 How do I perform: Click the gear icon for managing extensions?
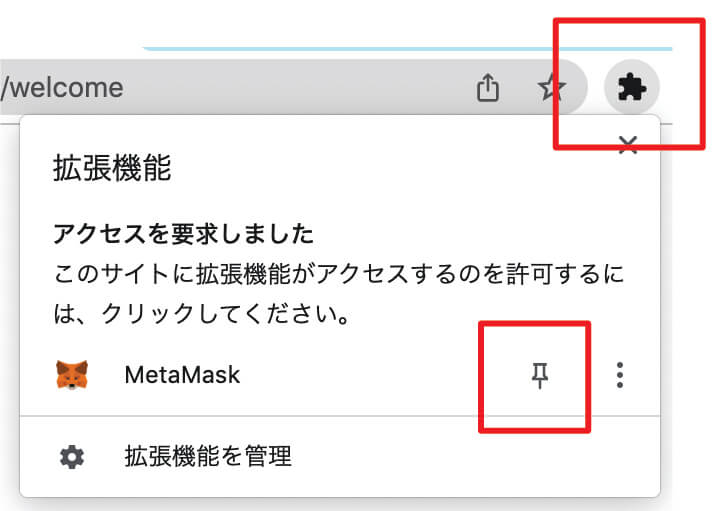(72, 457)
